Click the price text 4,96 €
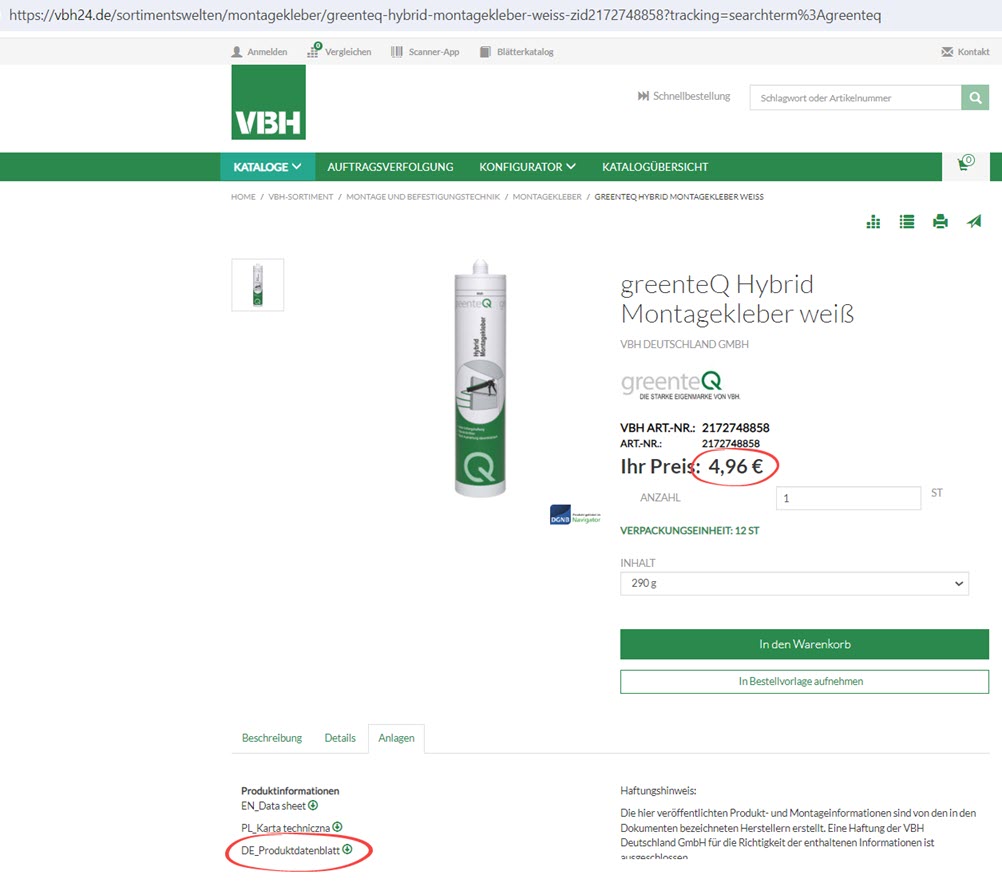The height and width of the screenshot is (883, 1002). click(736, 466)
